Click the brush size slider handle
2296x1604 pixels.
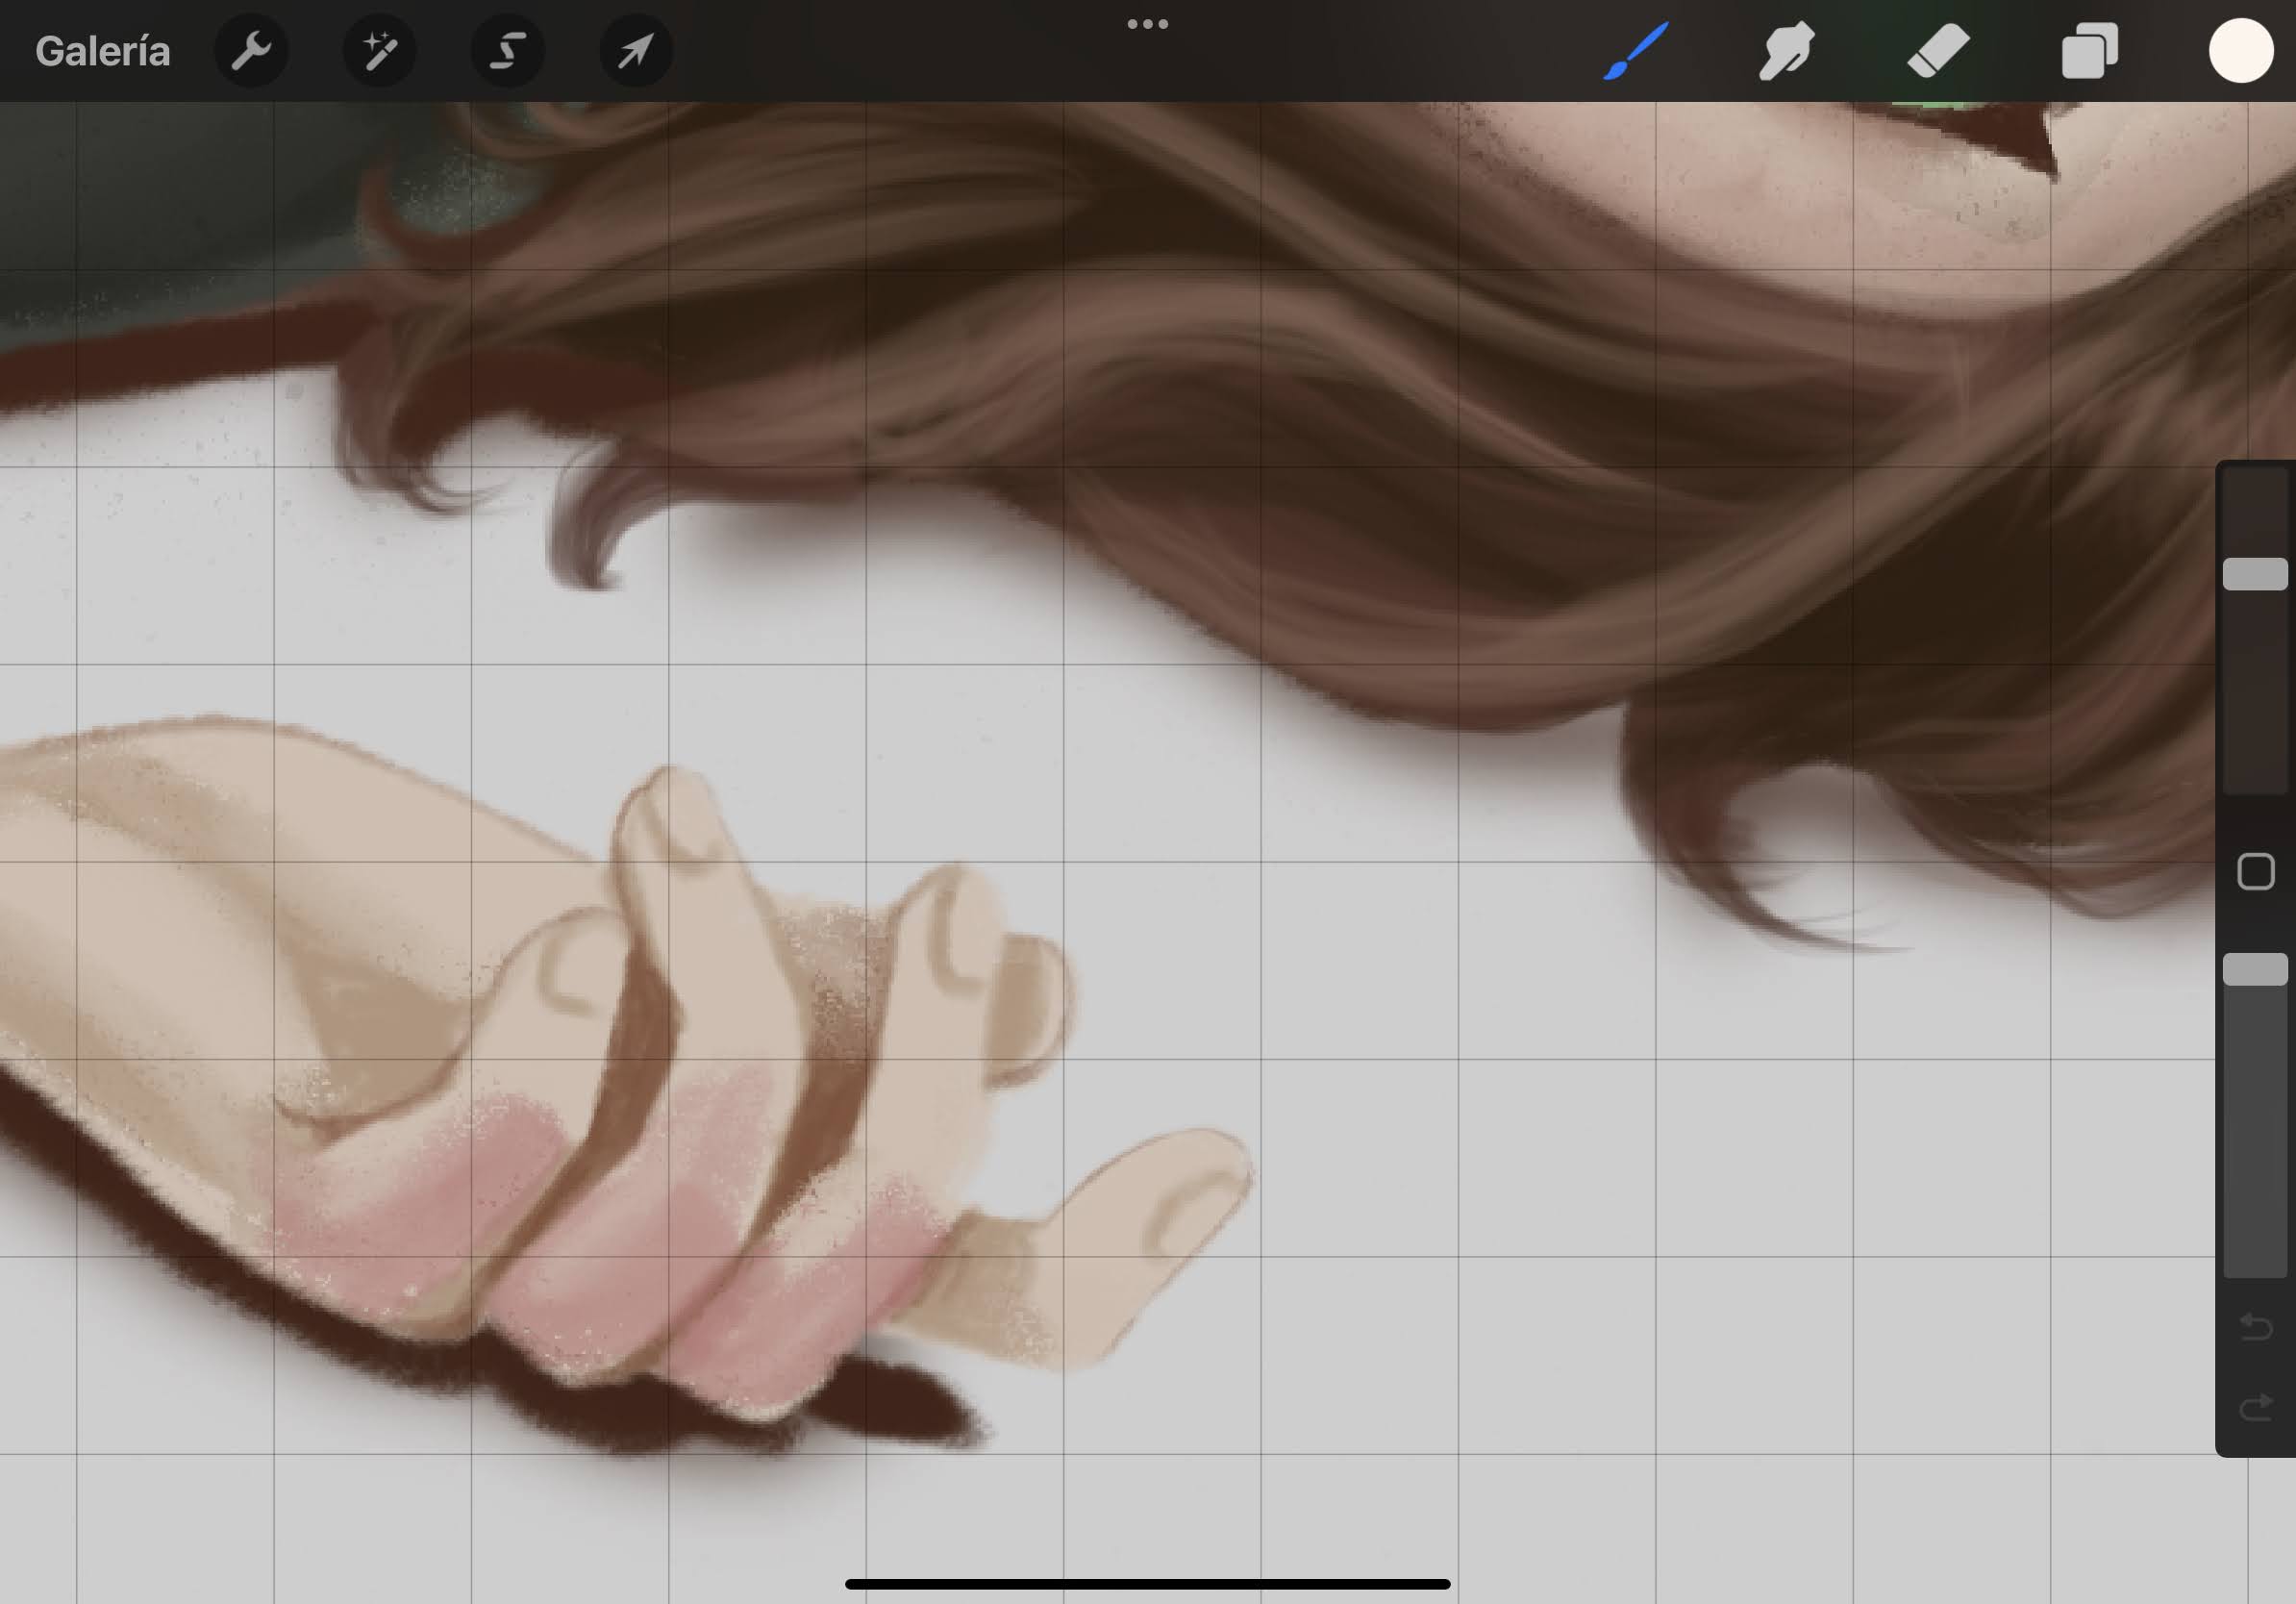2255,574
